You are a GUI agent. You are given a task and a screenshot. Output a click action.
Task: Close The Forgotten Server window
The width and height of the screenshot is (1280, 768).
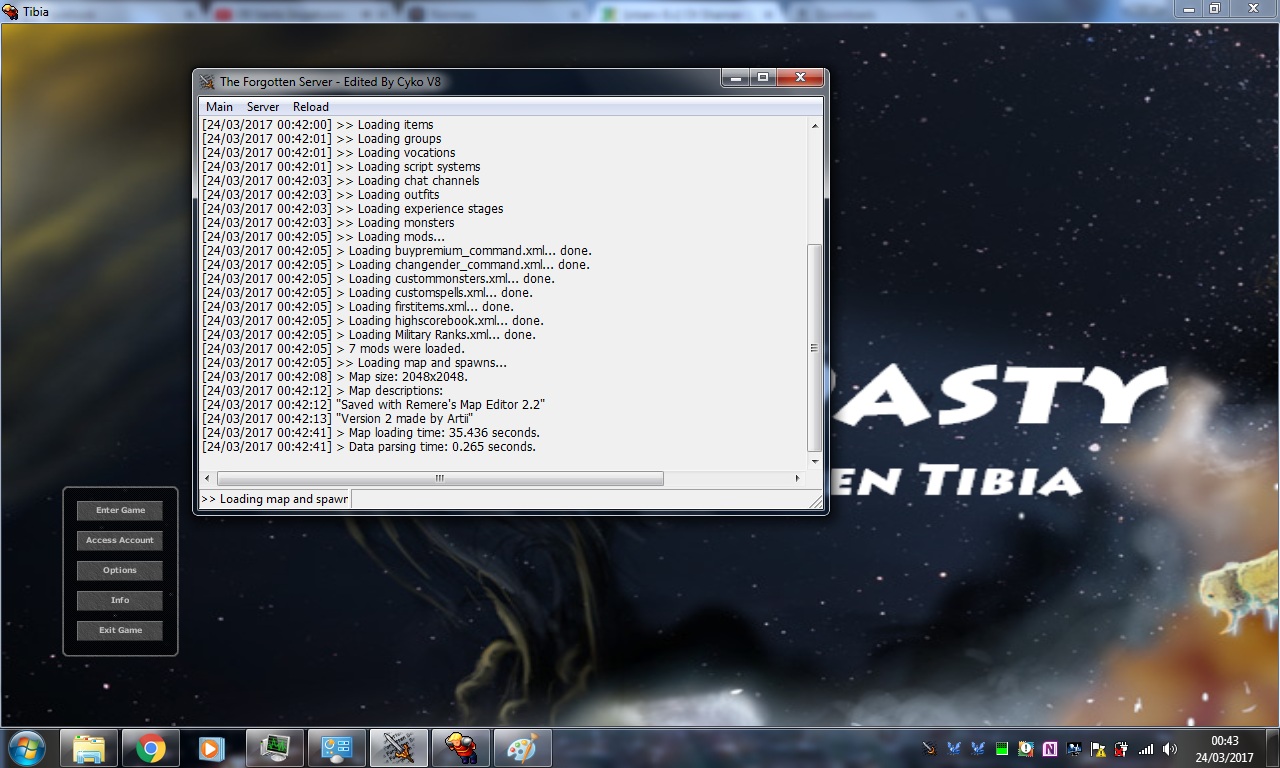(799, 78)
